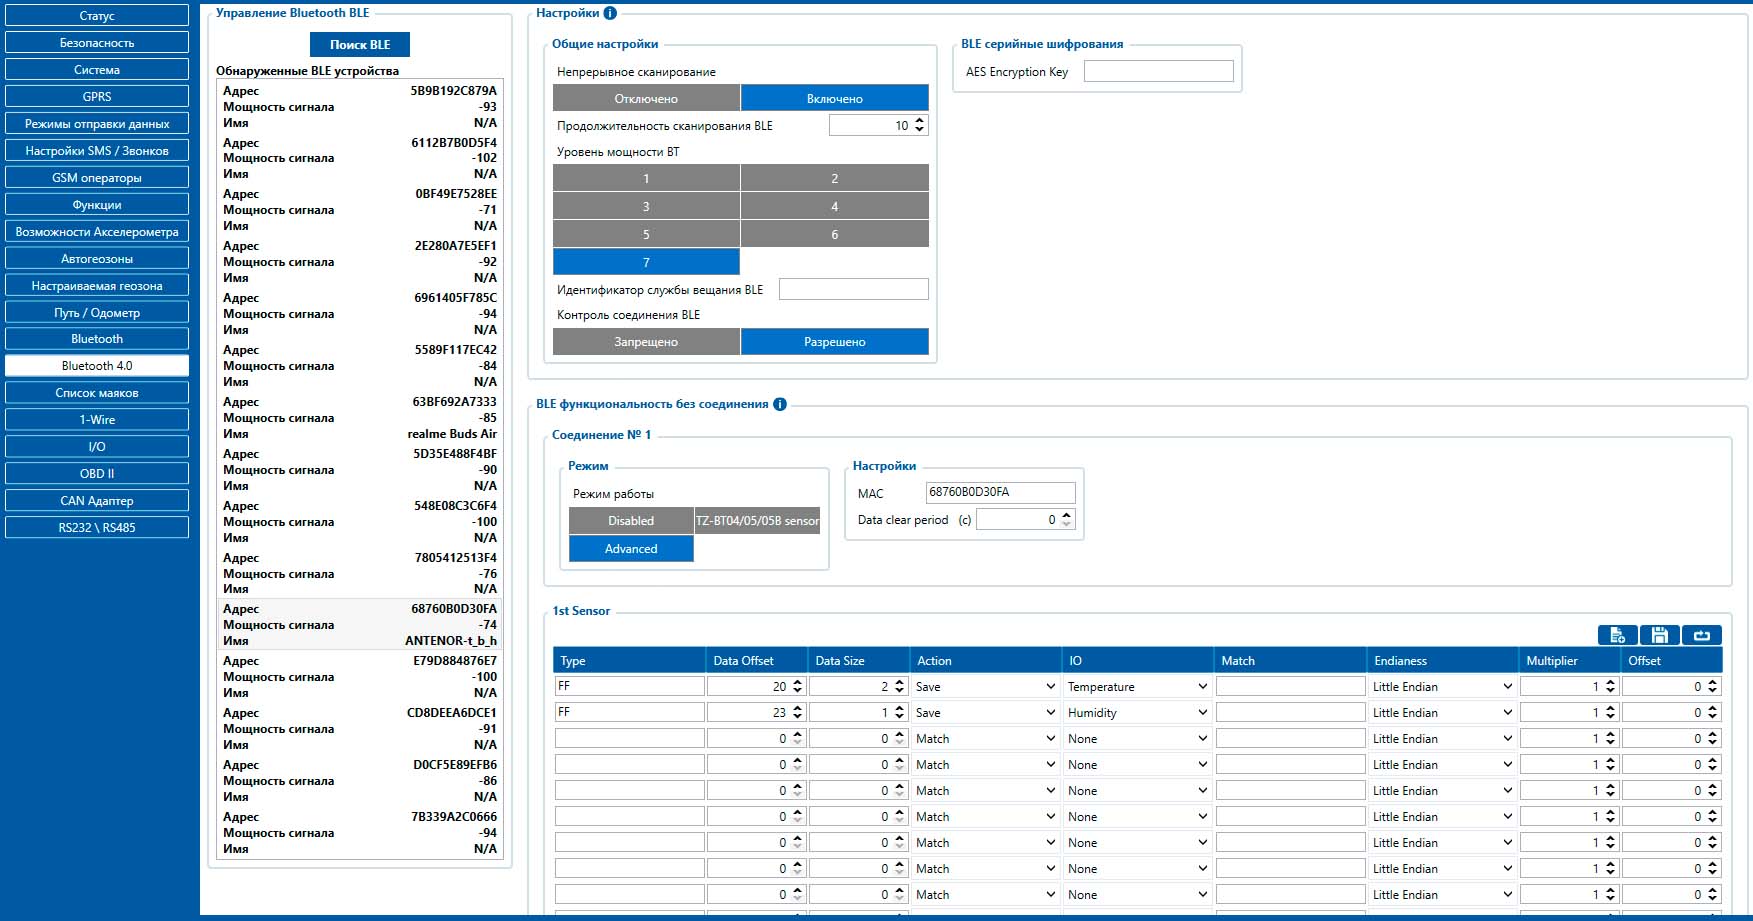
Task: Increment Data Offset in first sensor row
Action: 797,682
